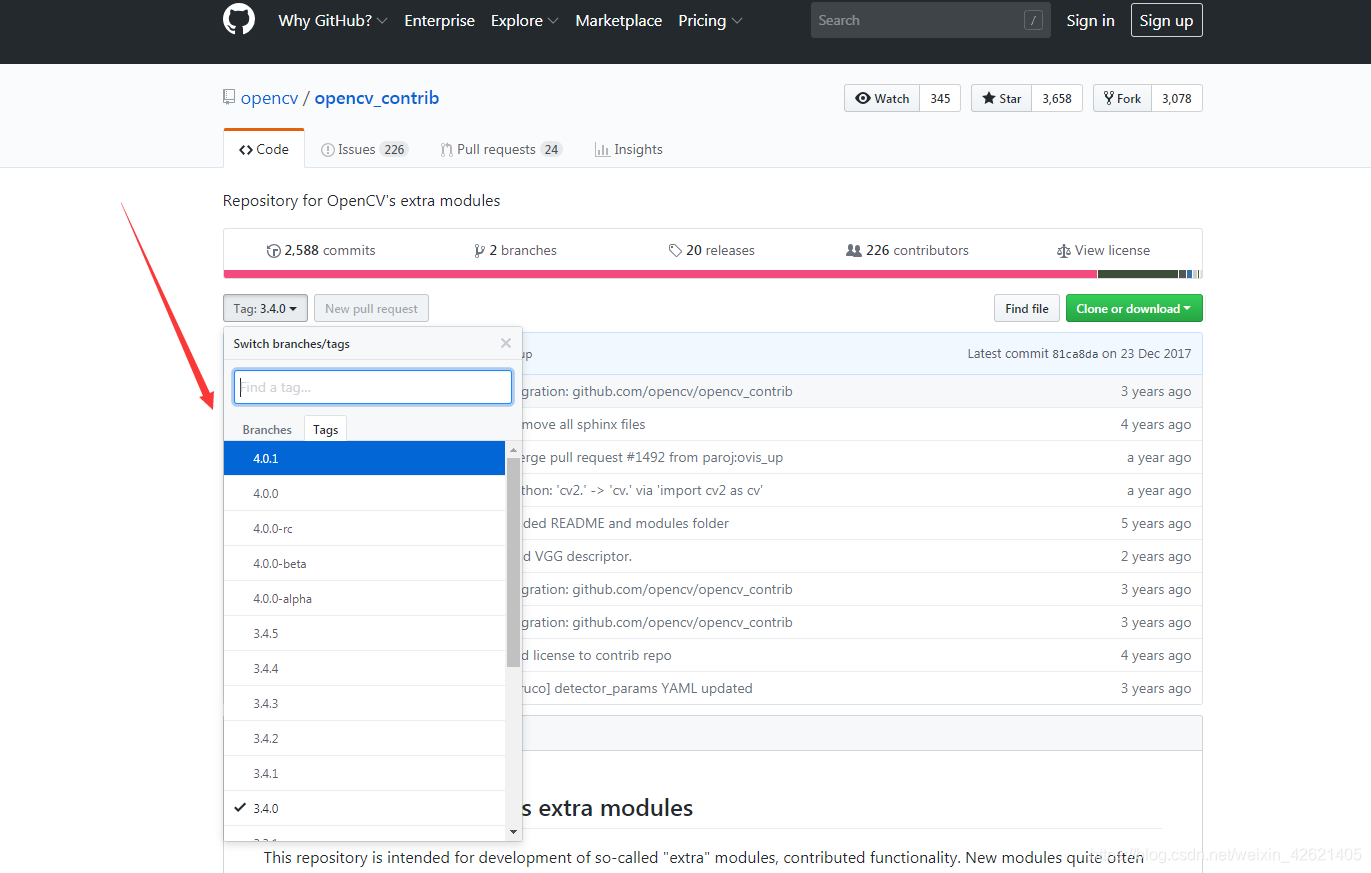Click the tag list scrollbar thumb
The width and height of the screenshot is (1371, 873).
[514, 562]
